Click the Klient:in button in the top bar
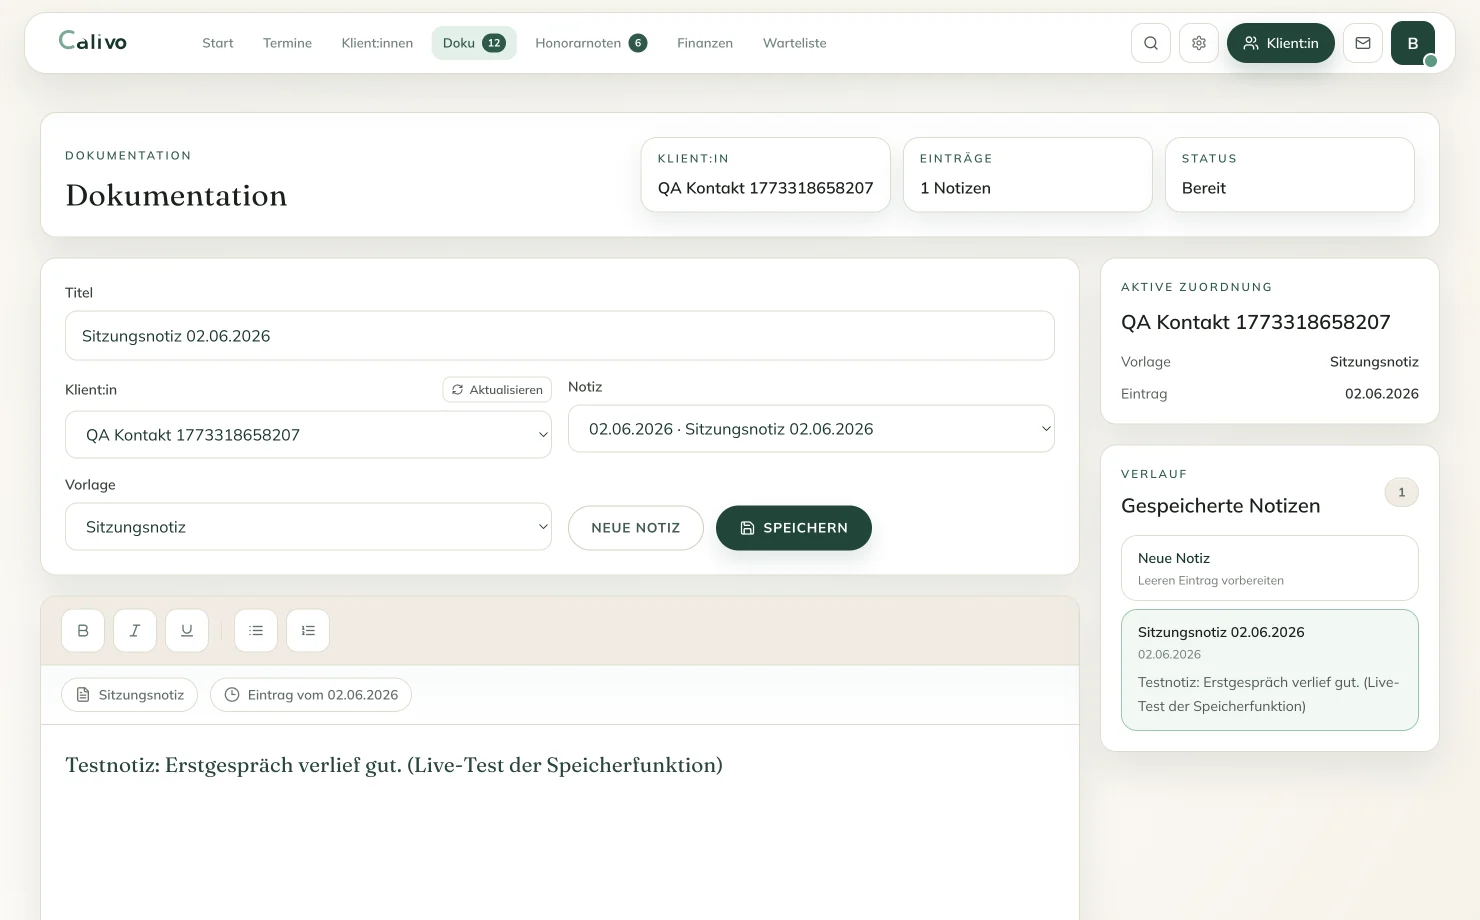This screenshot has height=920, width=1480. pyautogui.click(x=1281, y=43)
